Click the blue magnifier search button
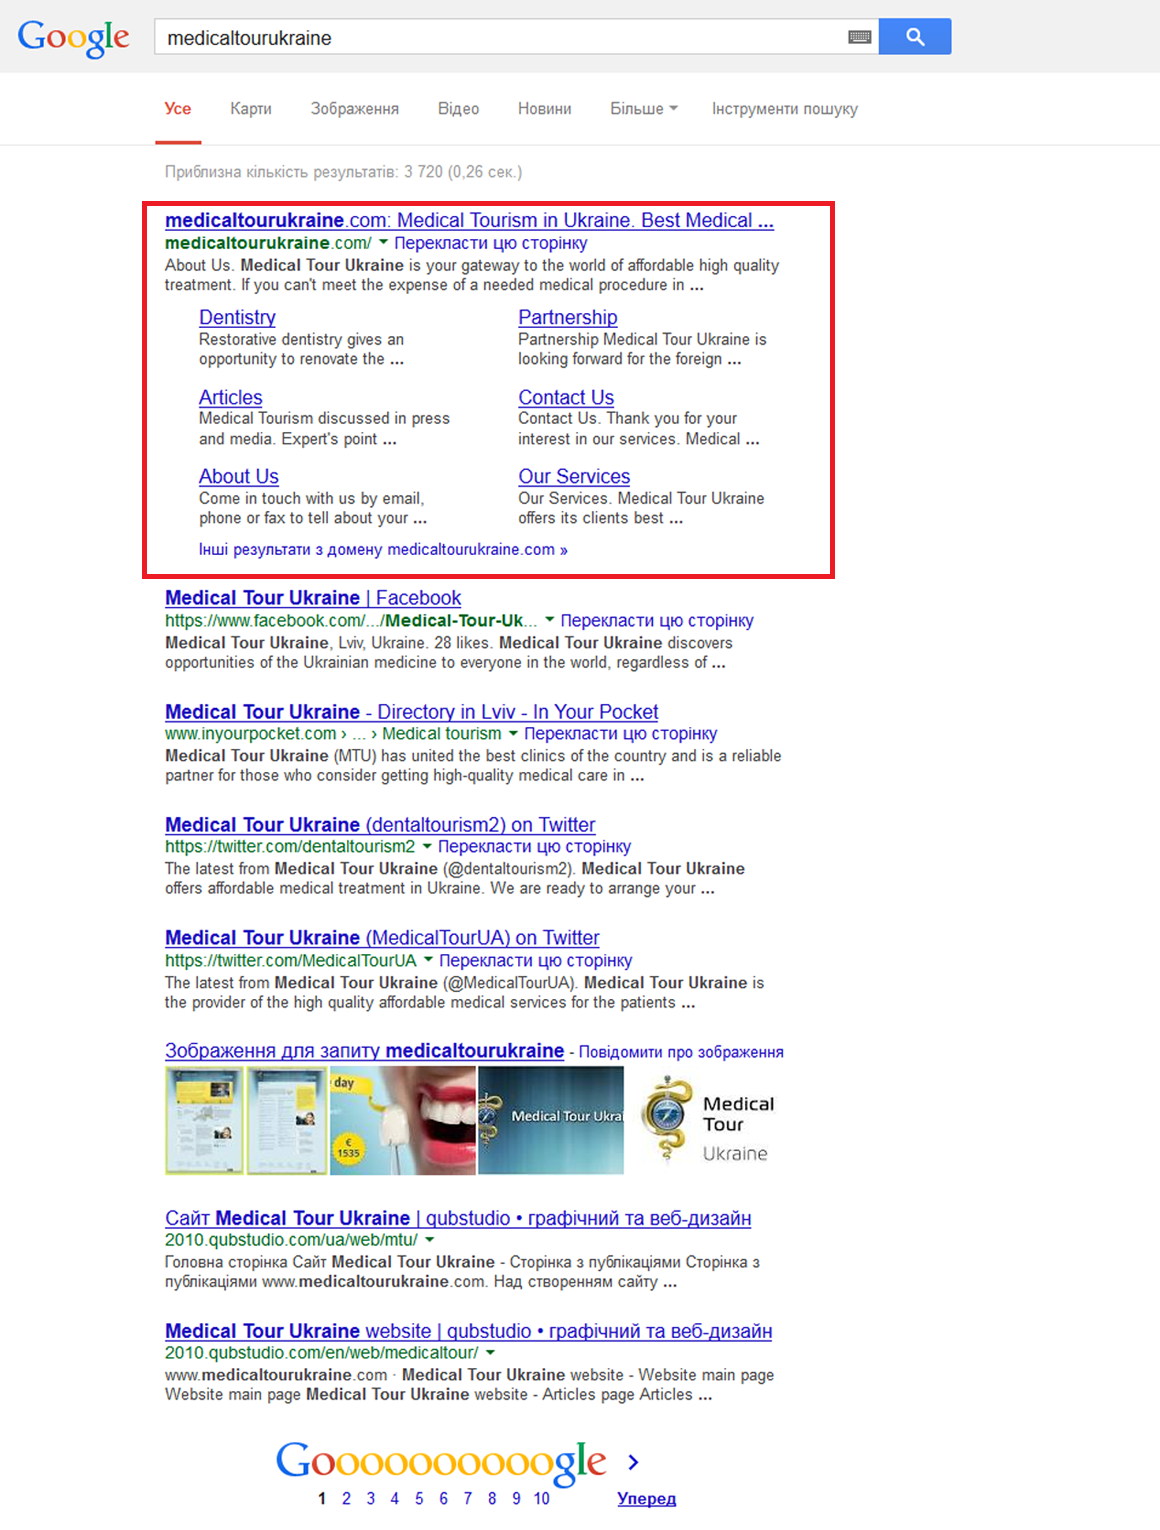 (x=915, y=37)
